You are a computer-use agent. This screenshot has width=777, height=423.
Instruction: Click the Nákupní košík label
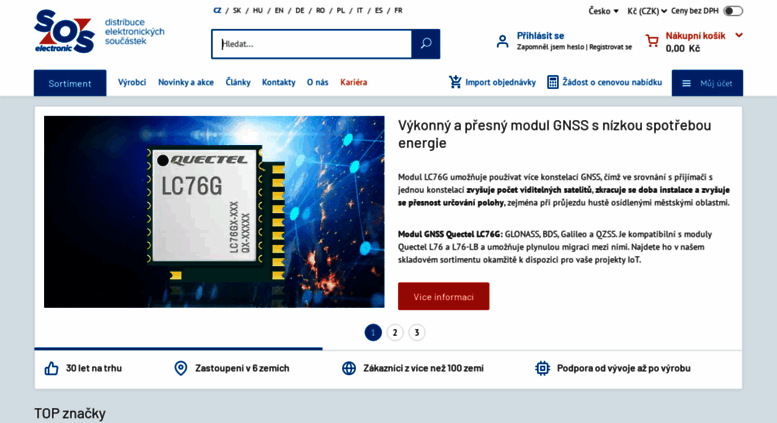point(695,36)
